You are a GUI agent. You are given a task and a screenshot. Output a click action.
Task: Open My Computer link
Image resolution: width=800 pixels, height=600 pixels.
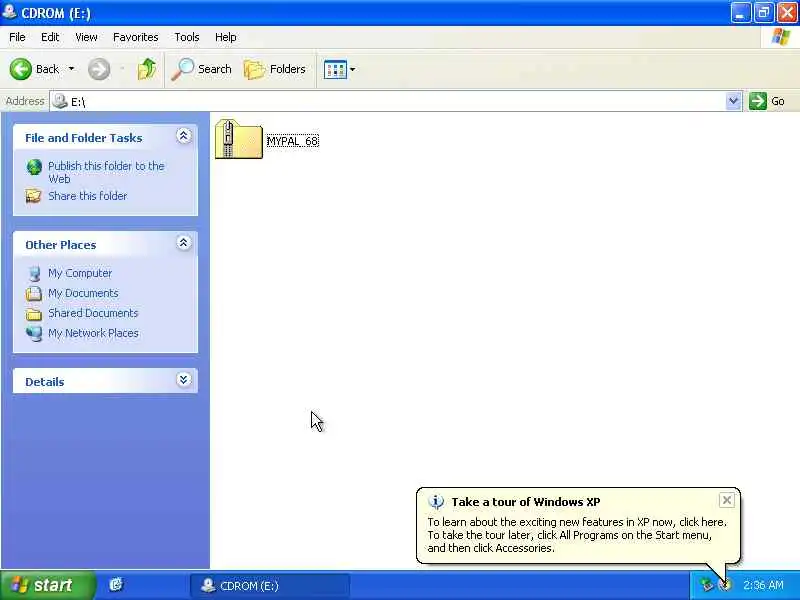click(x=80, y=273)
